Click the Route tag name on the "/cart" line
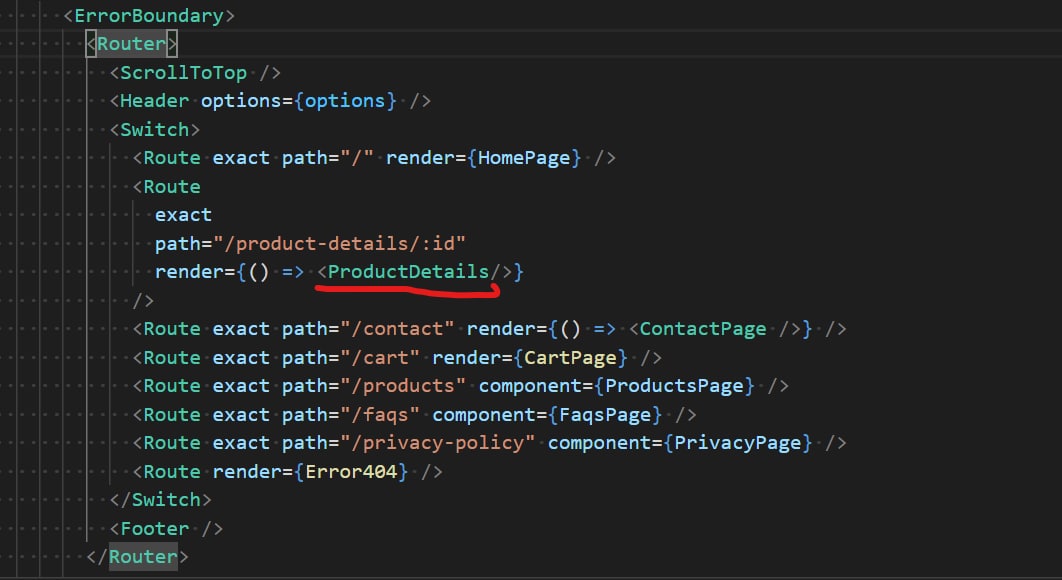The width and height of the screenshot is (1062, 580). (x=172, y=357)
